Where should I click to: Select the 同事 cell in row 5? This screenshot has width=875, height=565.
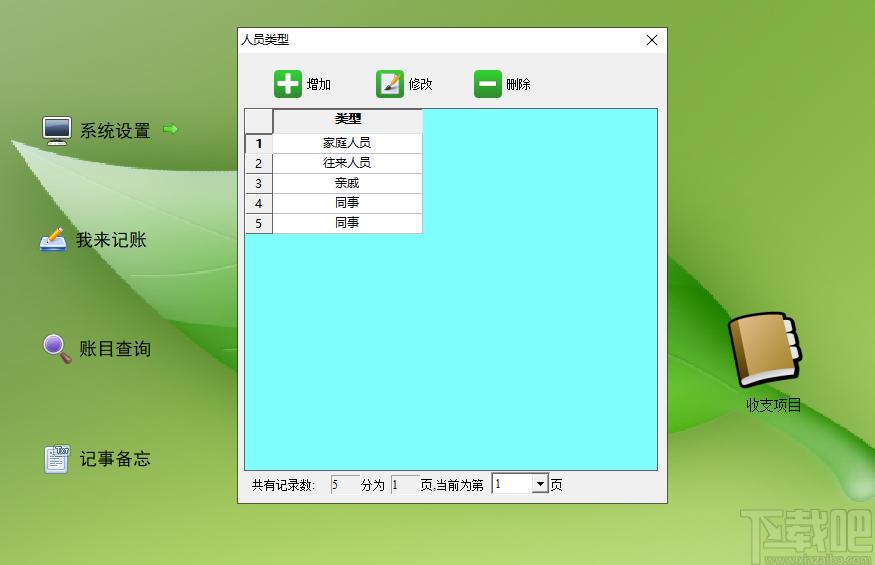point(347,224)
